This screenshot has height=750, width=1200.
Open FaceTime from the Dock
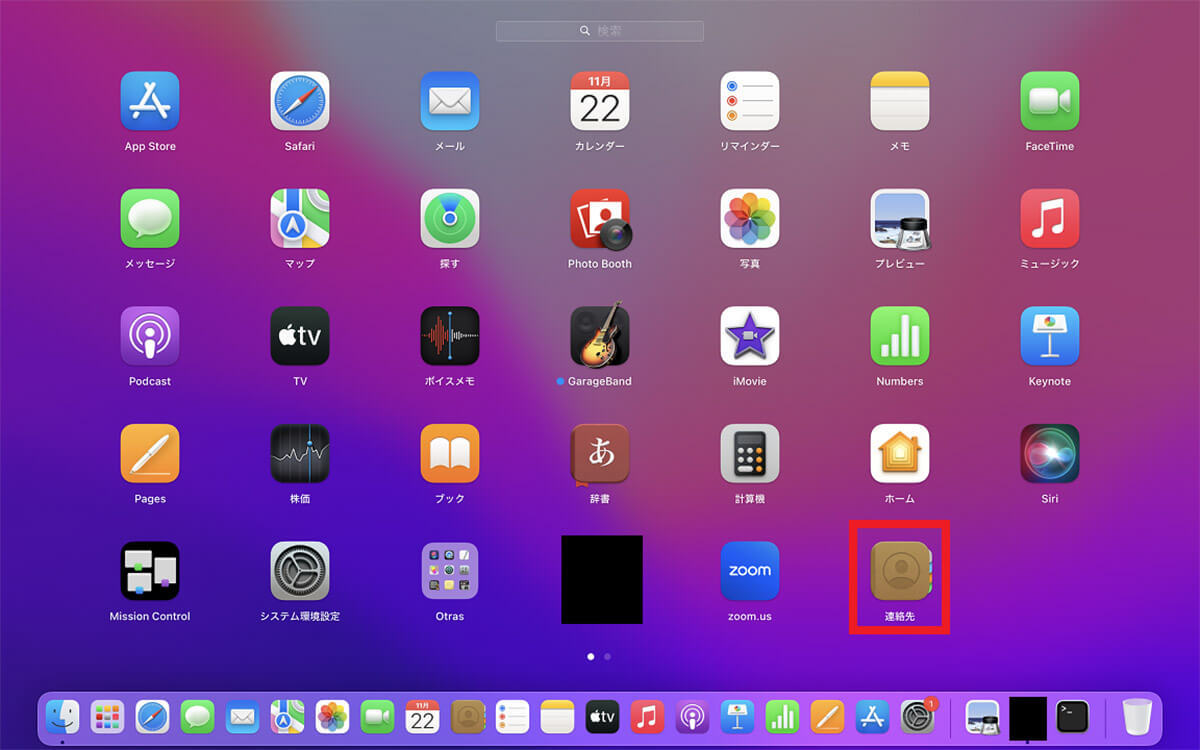(x=377, y=716)
